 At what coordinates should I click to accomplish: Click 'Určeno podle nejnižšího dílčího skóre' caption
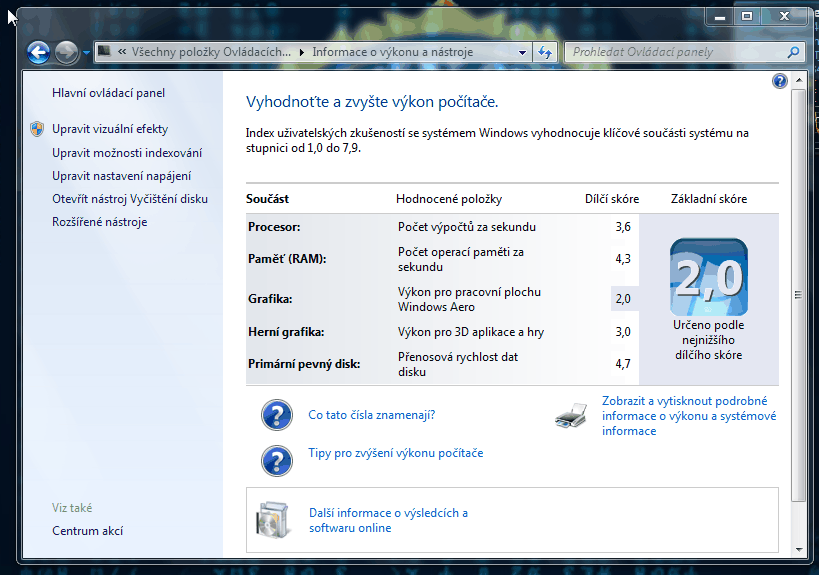pos(709,340)
